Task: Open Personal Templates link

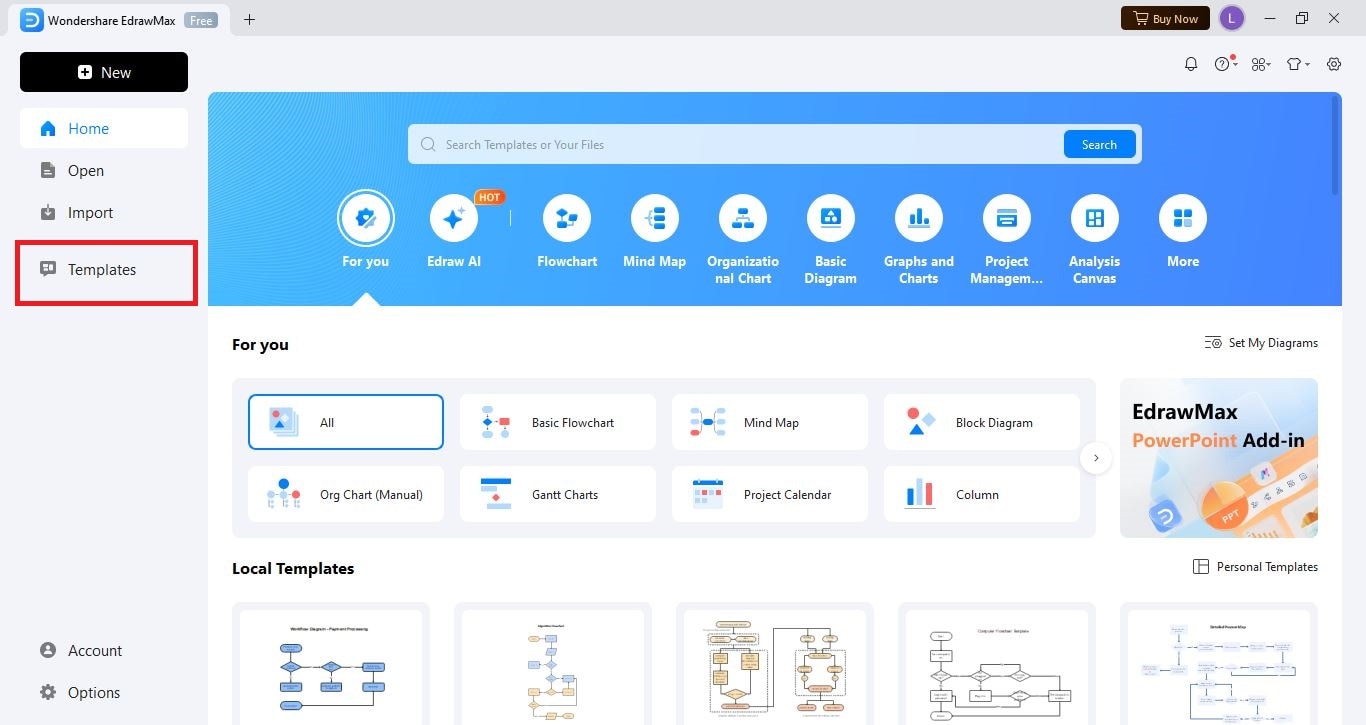Action: tap(1255, 567)
